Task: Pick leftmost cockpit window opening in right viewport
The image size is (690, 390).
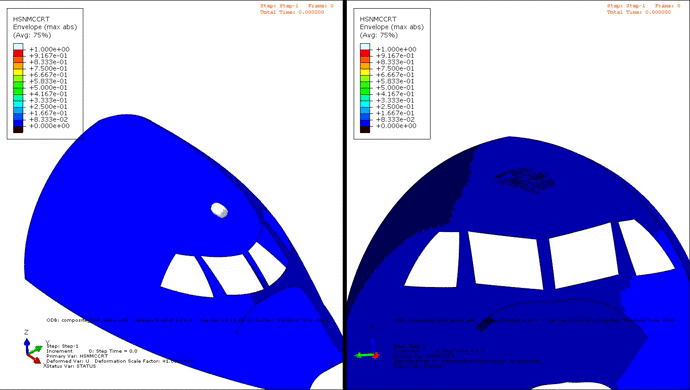Action: point(433,261)
